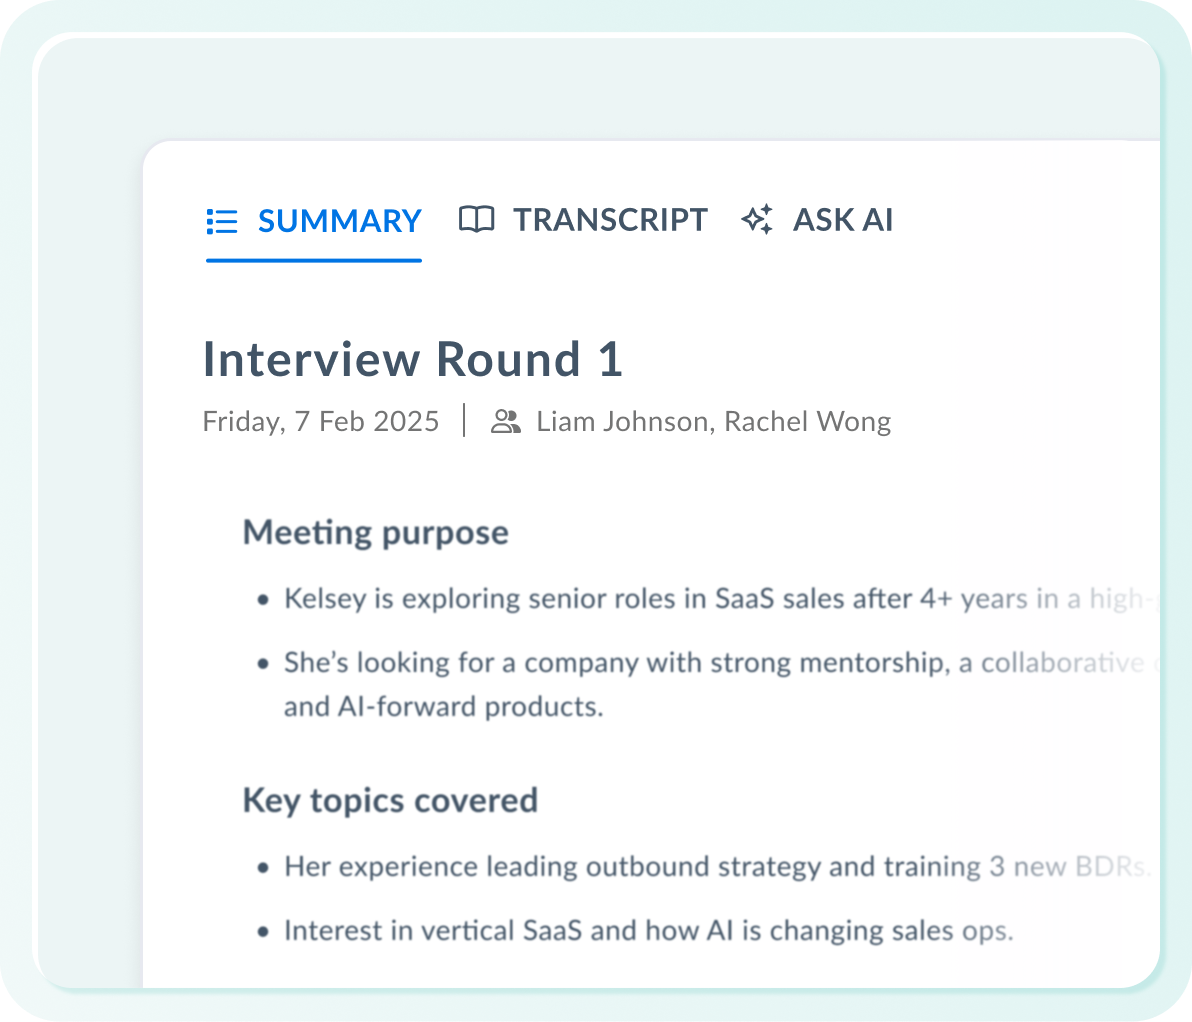
Task: Click the date Friday, 7 Feb 2025
Action: (321, 422)
